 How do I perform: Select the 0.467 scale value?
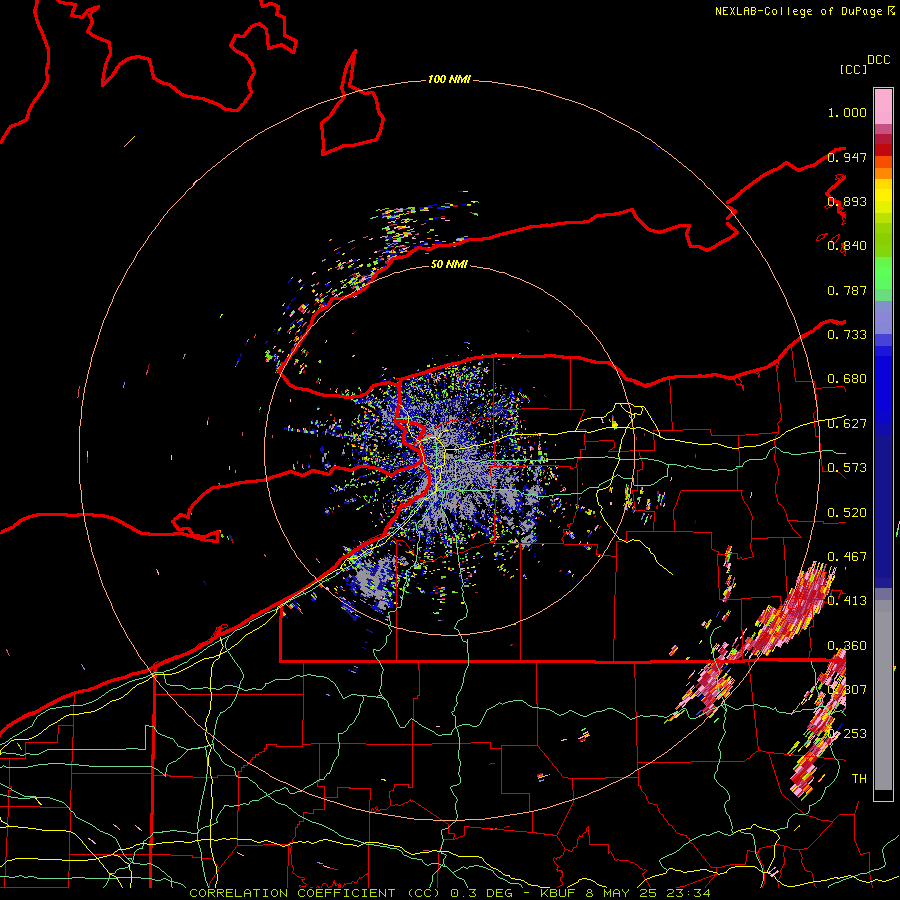[847, 557]
